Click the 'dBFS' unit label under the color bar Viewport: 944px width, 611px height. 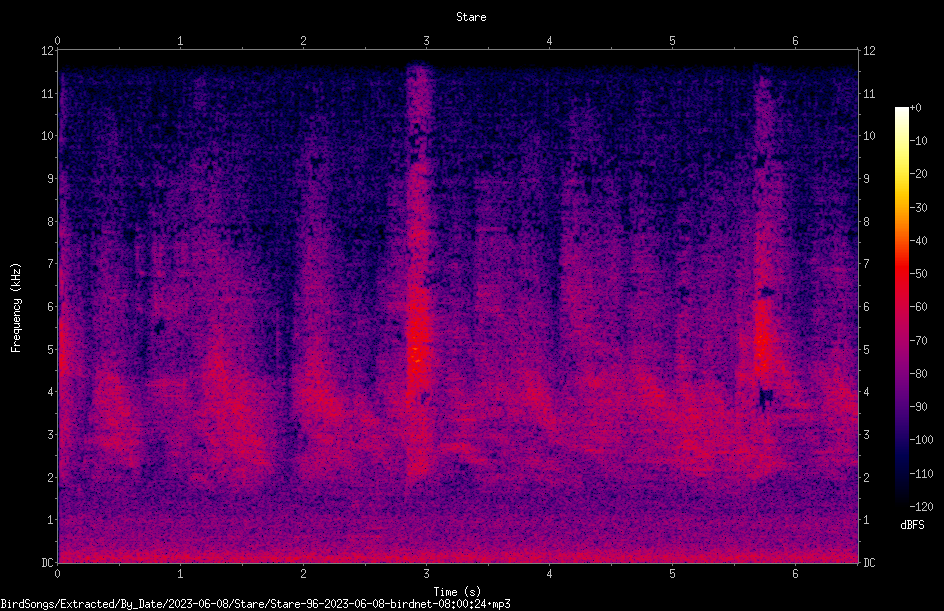[912, 525]
